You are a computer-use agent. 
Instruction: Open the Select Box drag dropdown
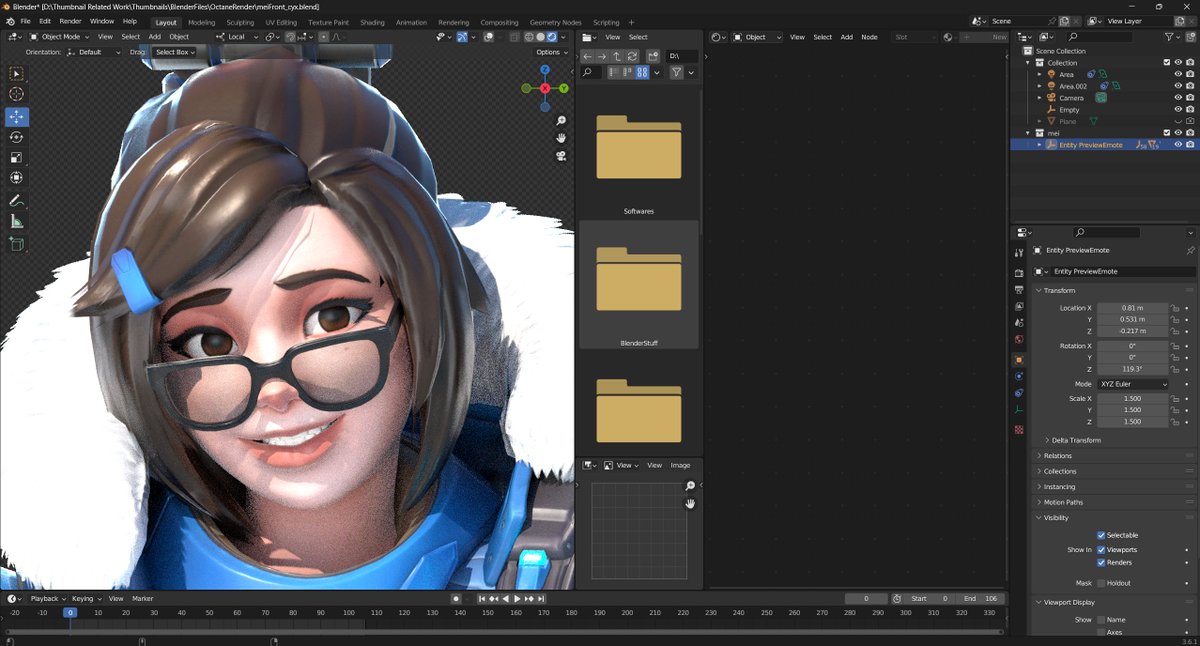pyautogui.click(x=174, y=52)
